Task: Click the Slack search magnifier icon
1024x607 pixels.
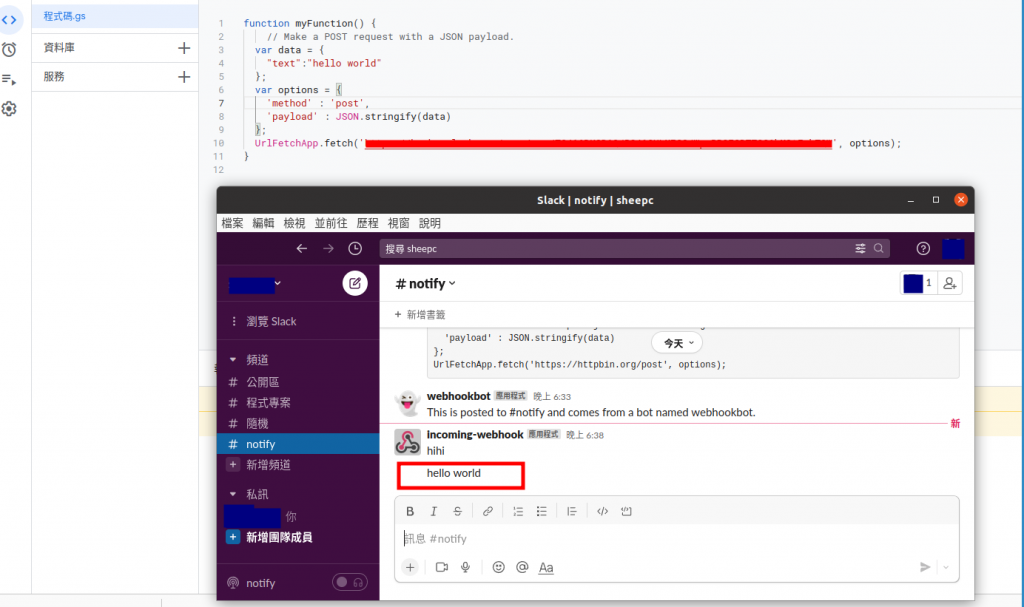Action: pyautogui.click(x=878, y=248)
